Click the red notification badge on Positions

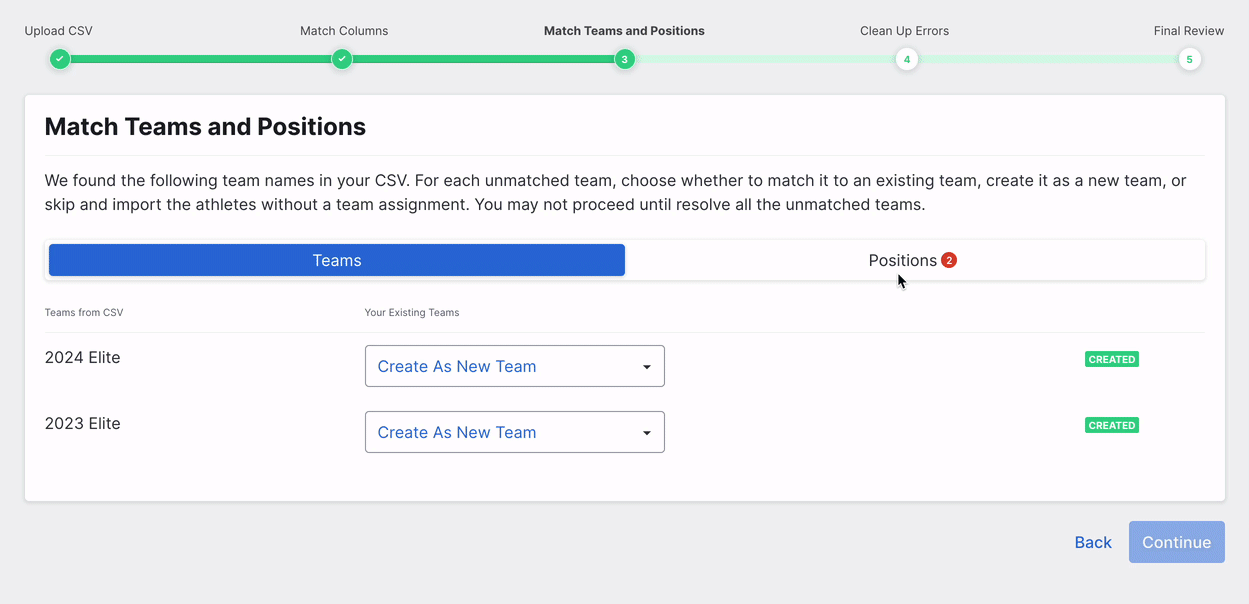[949, 260]
